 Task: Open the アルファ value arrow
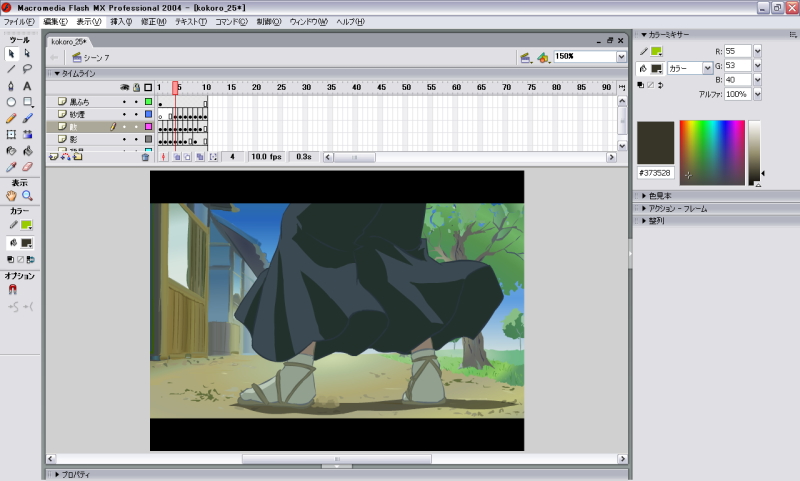(x=757, y=94)
